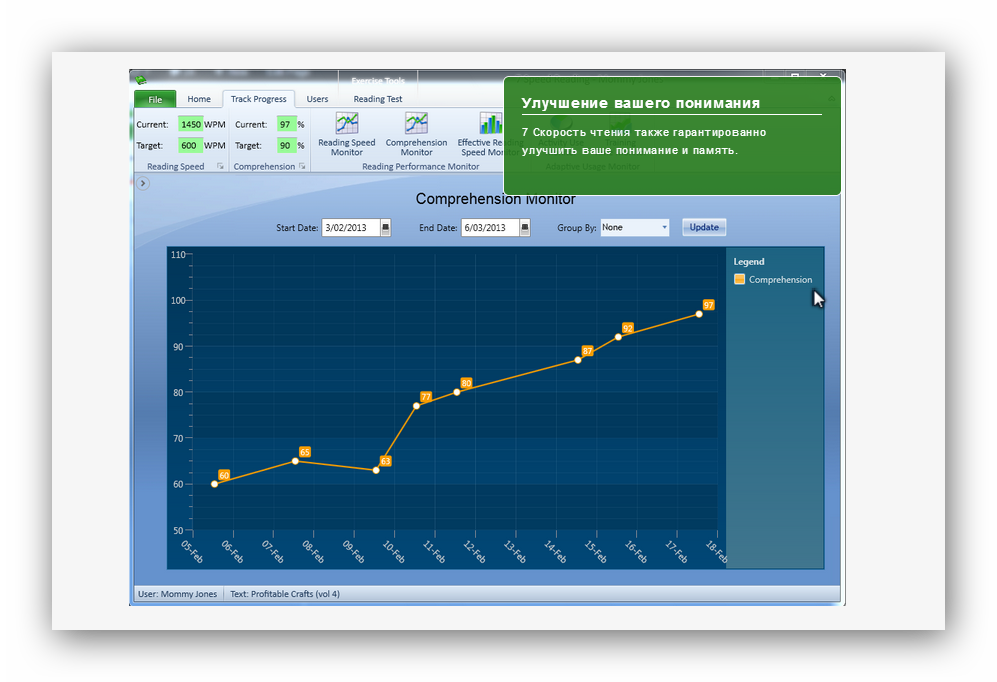Click Text: Profitable Crafts status entry

285,594
